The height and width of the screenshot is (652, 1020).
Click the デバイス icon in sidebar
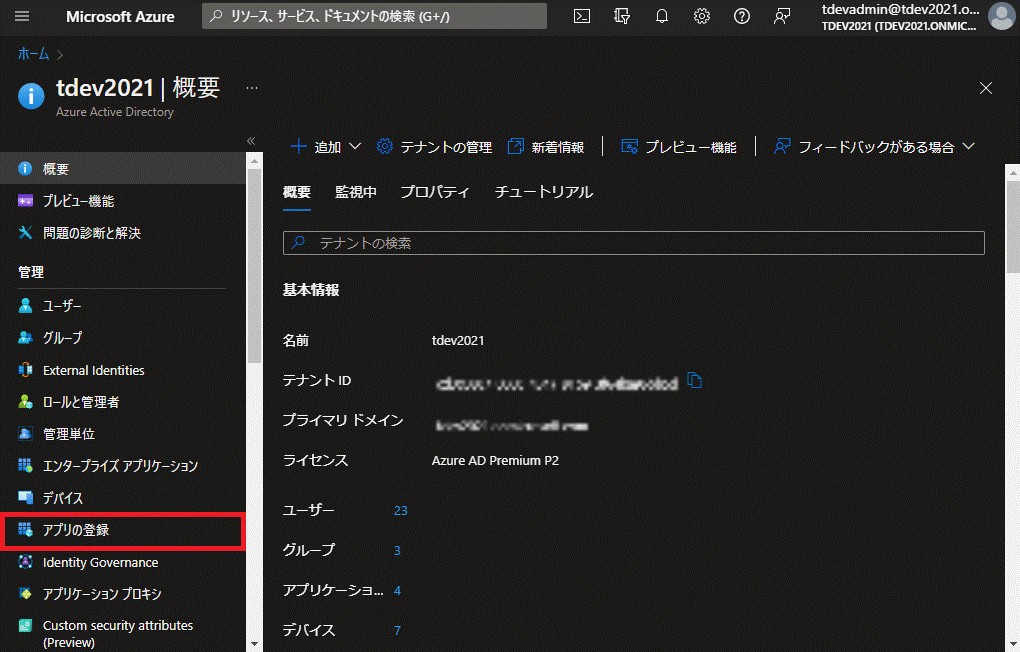[x=25, y=498]
